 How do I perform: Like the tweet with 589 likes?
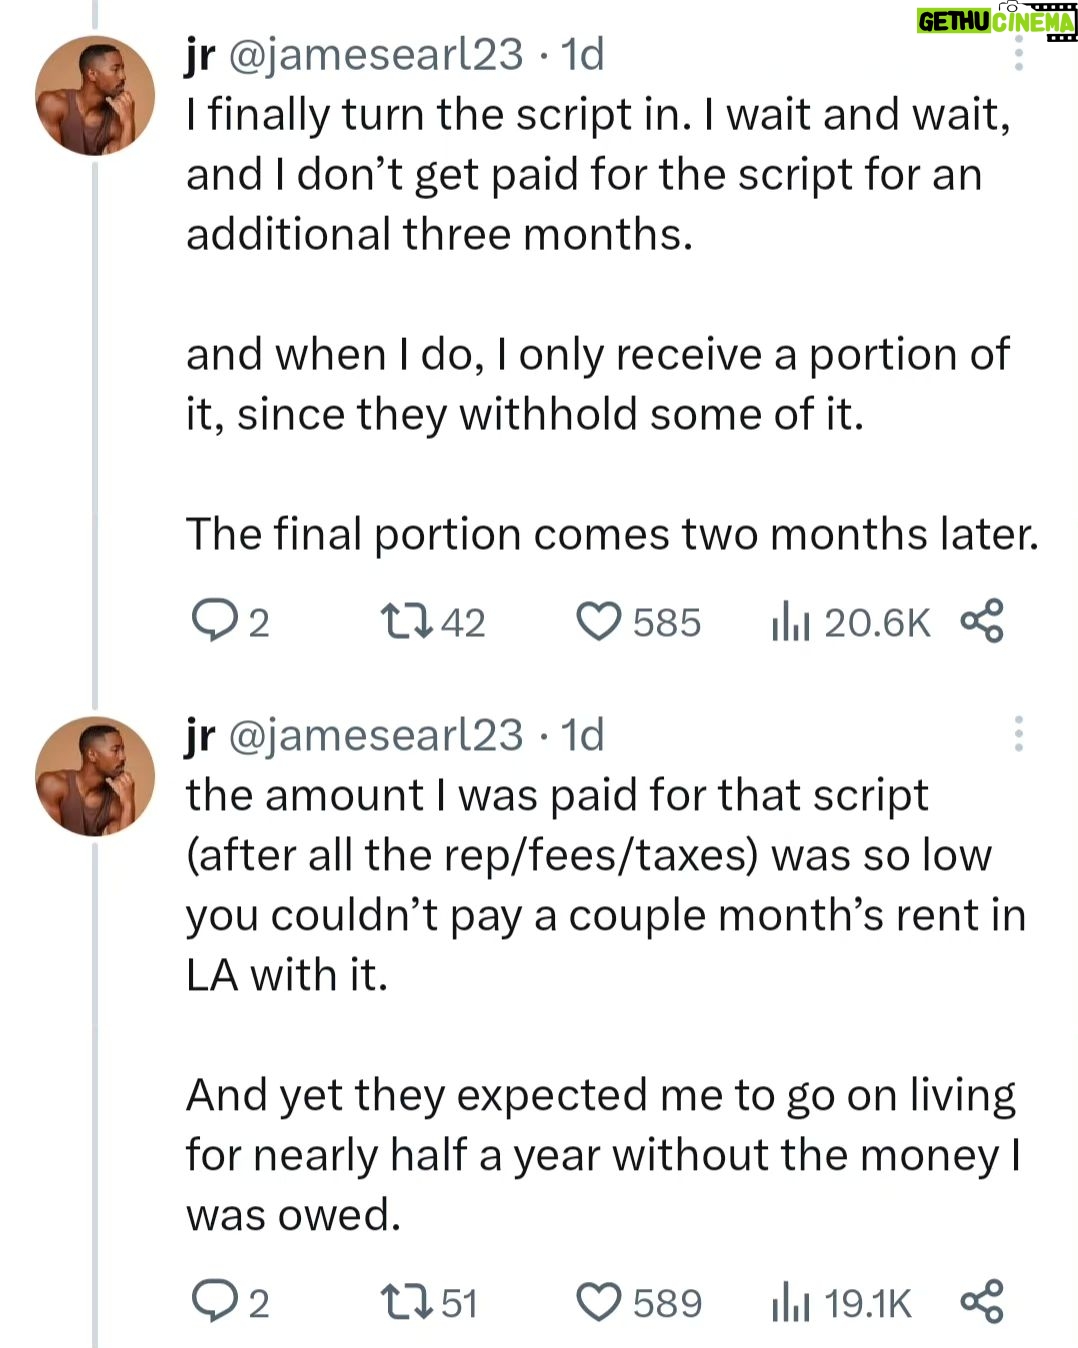(x=599, y=1302)
